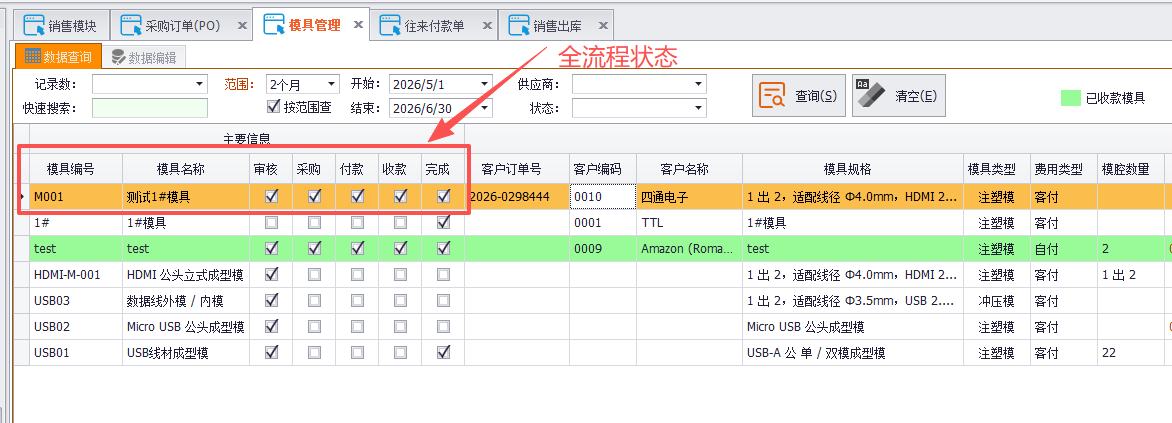The width and height of the screenshot is (1172, 423).
Task: Close the 往来付款单 tab
Action: pyautogui.click(x=487, y=25)
